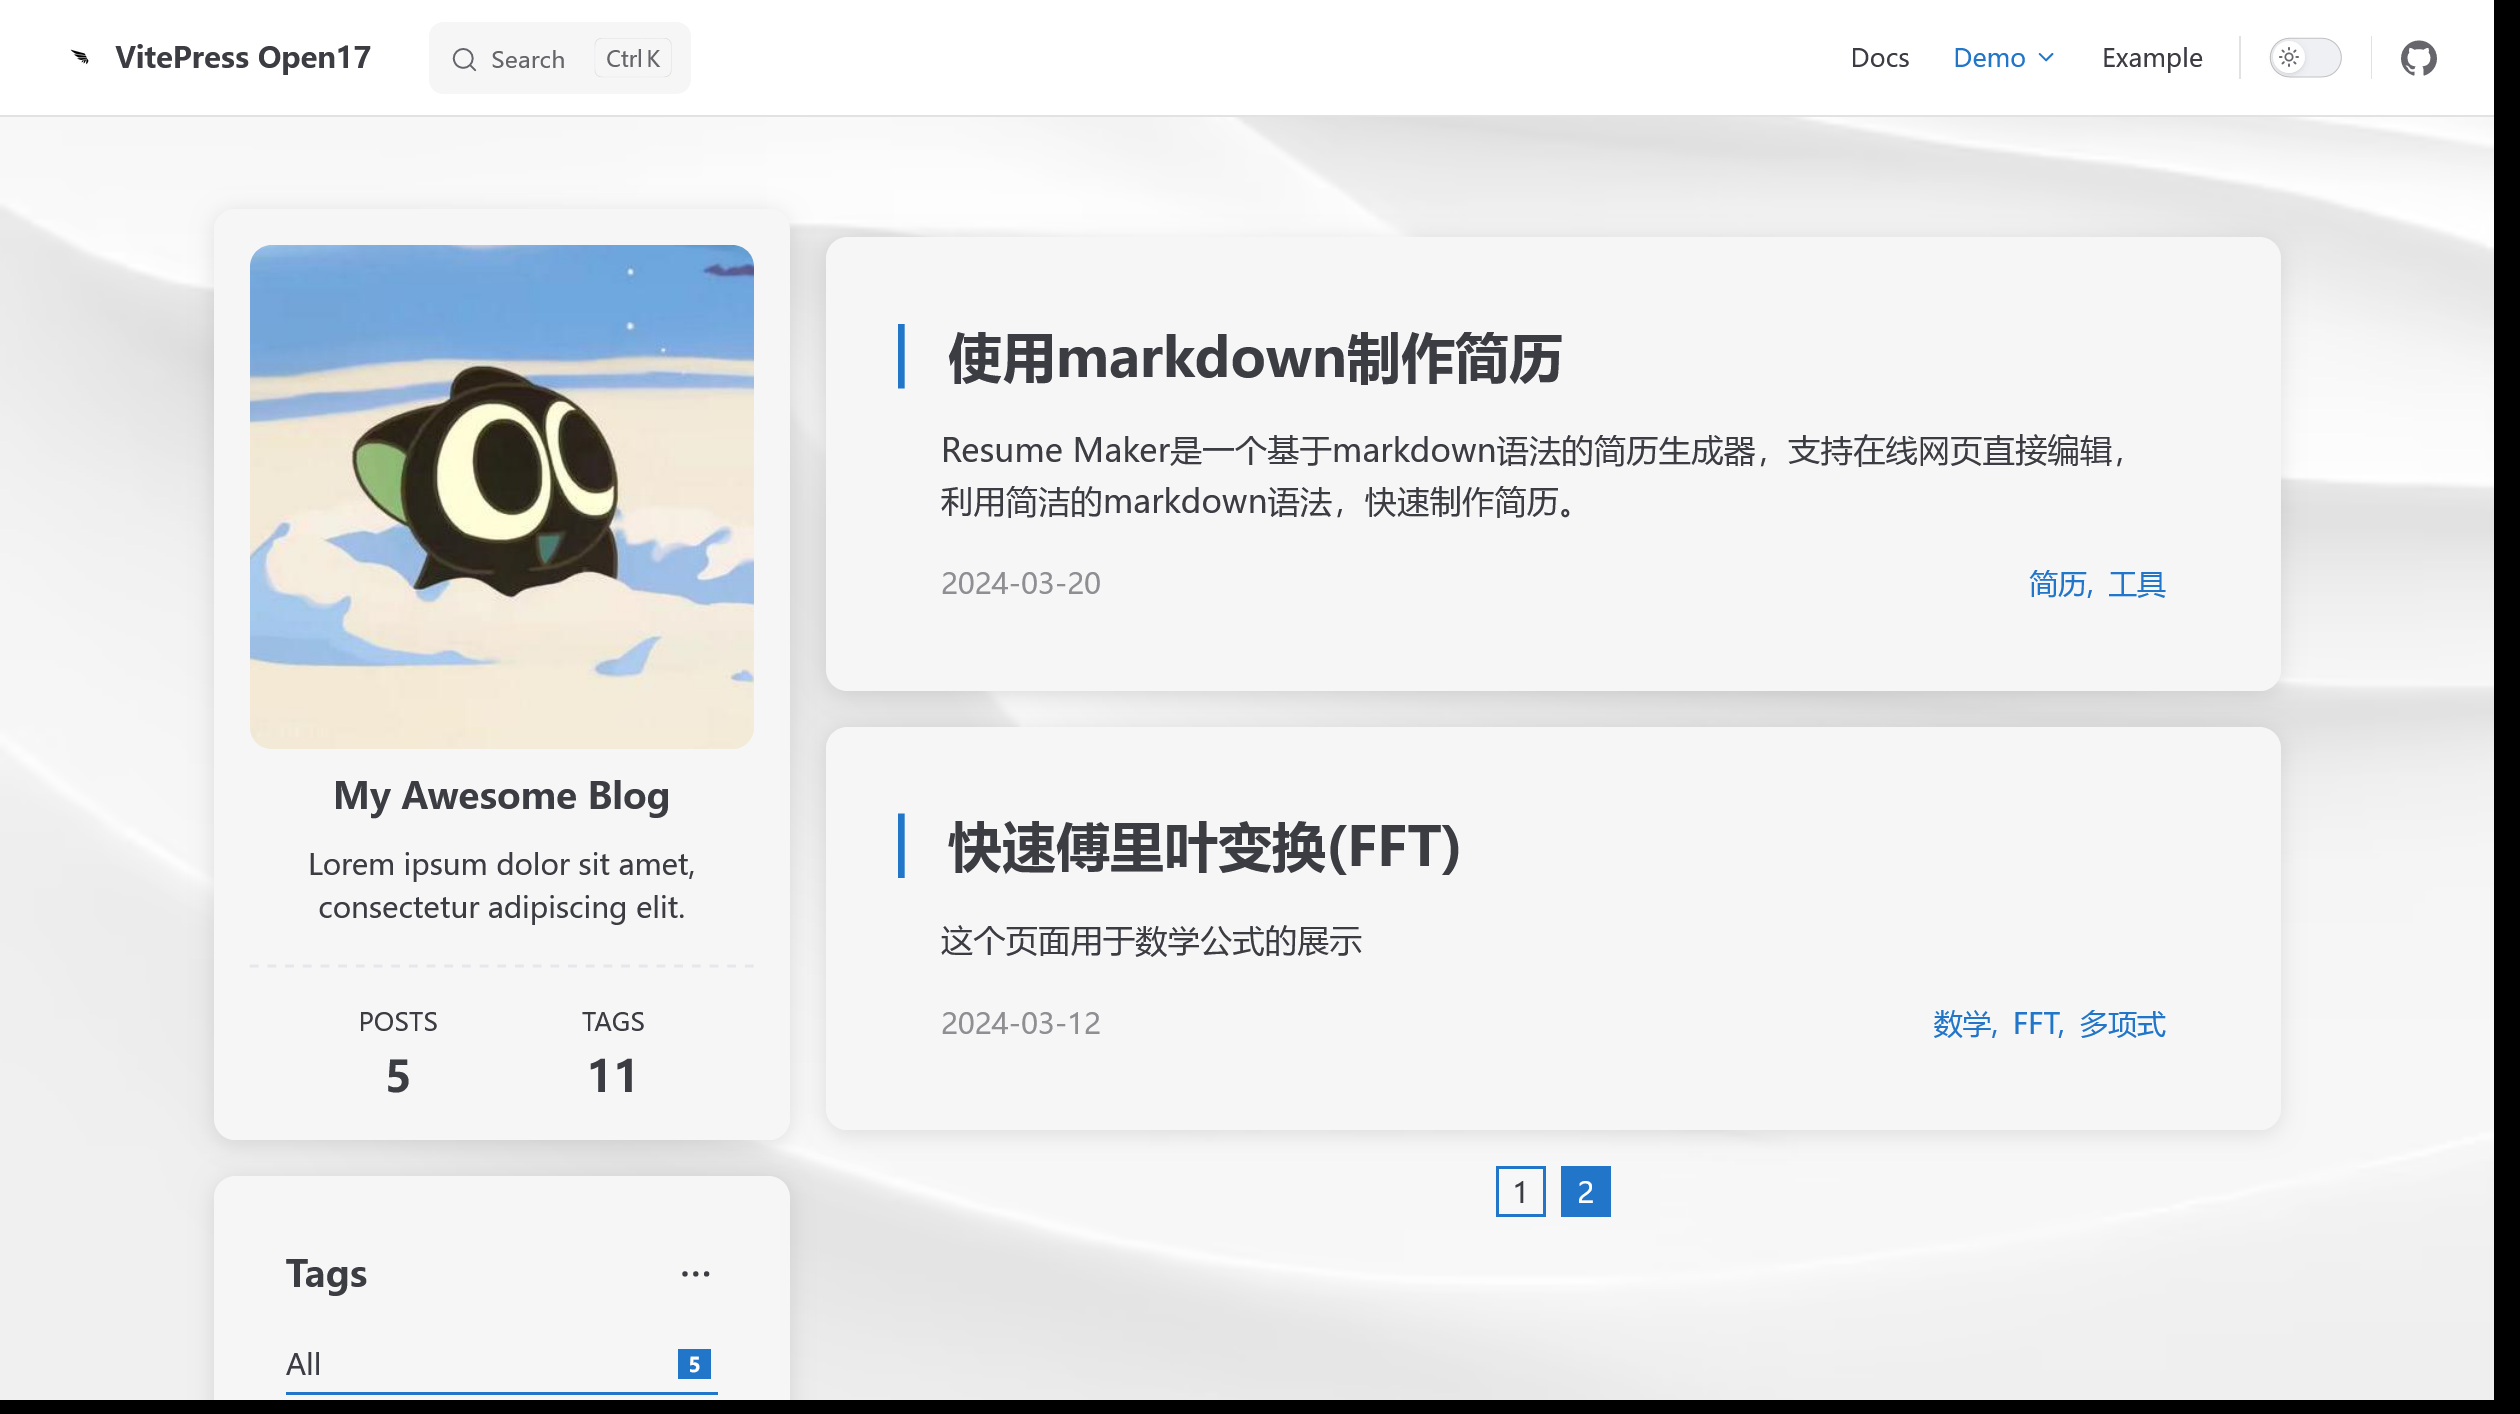
Task: Focus the Search input box
Action: pos(559,59)
